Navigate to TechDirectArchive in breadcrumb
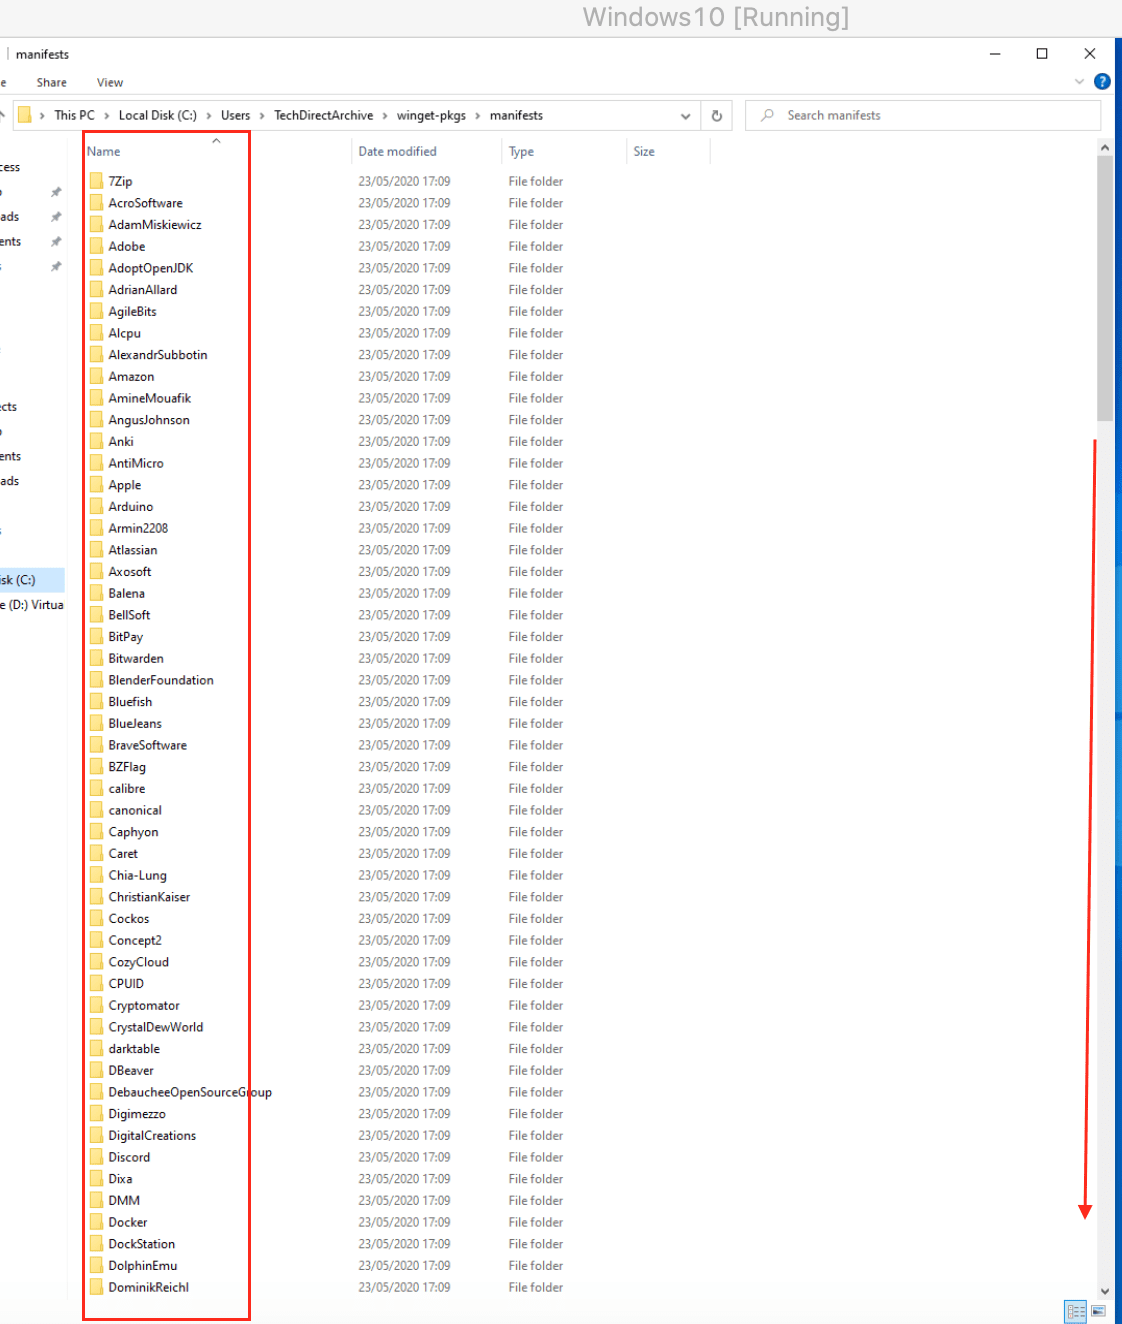This screenshot has width=1122, height=1324. pyautogui.click(x=323, y=116)
